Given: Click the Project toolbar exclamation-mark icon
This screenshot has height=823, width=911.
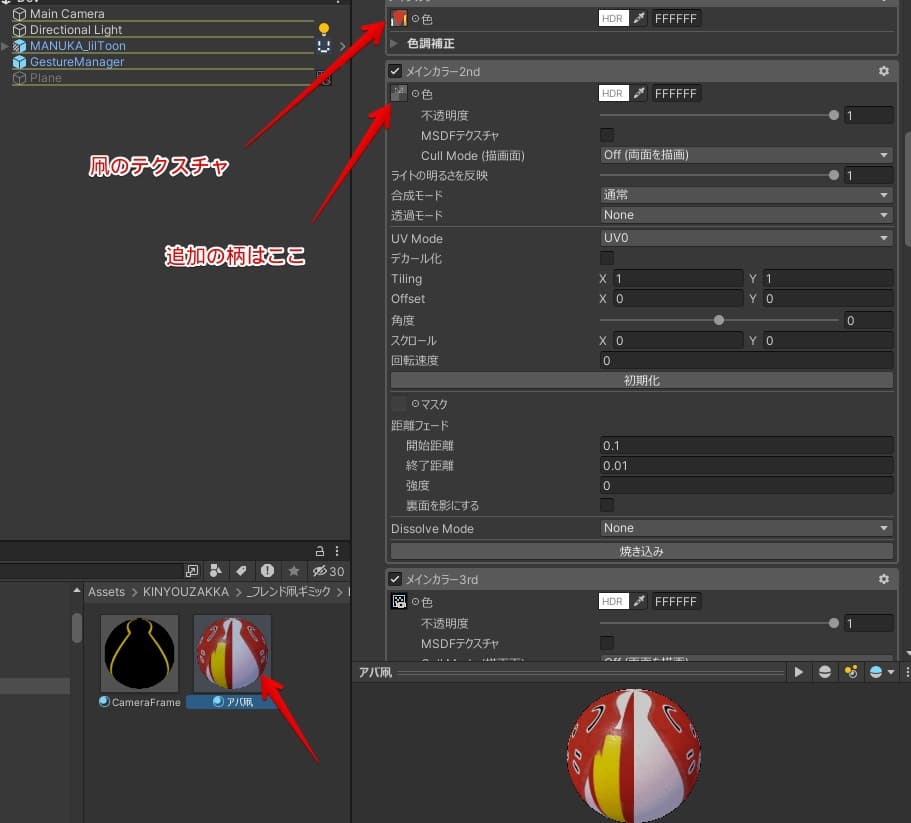Looking at the screenshot, I should pos(267,571).
